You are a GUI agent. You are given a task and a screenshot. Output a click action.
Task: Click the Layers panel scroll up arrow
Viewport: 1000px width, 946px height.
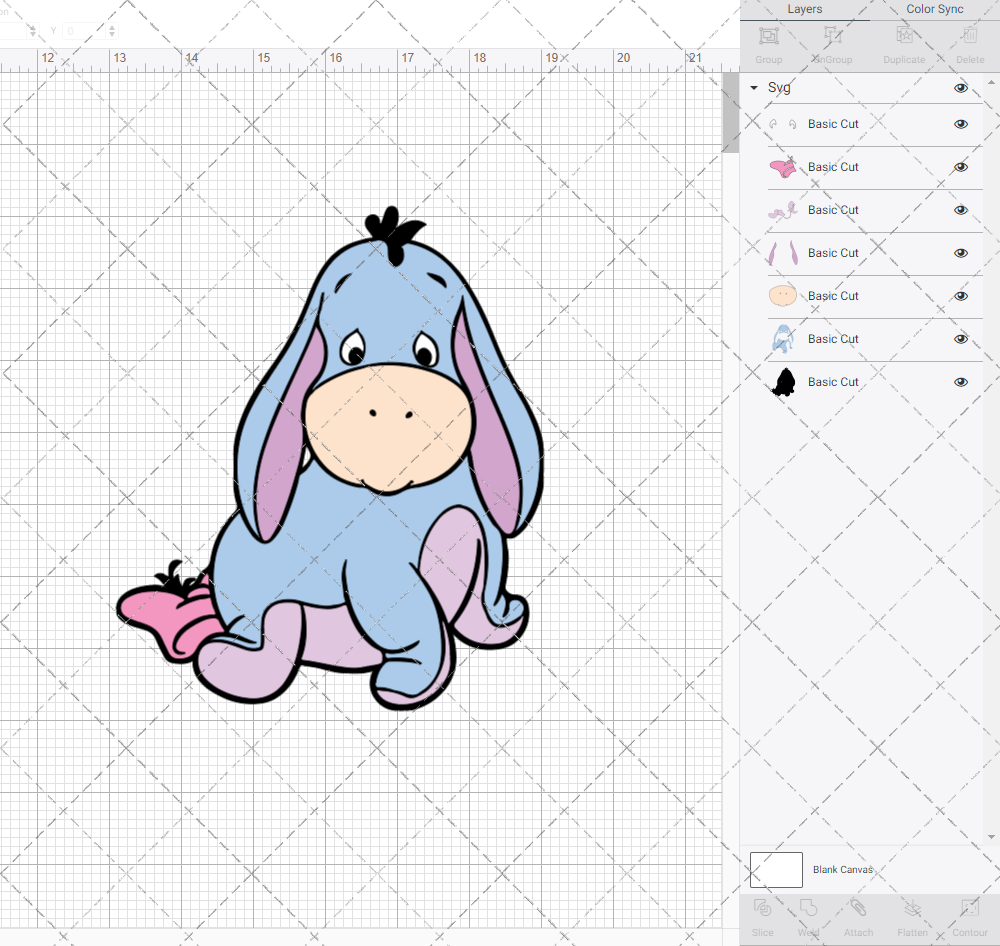(x=990, y=84)
